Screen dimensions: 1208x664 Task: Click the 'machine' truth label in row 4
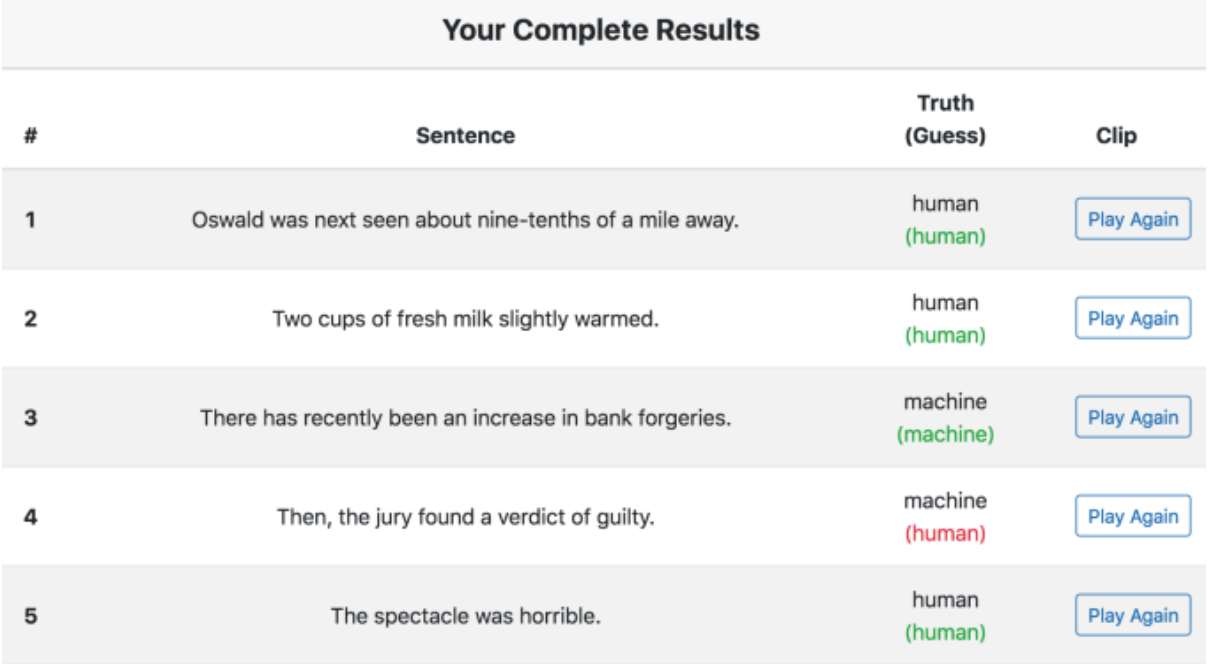point(945,500)
